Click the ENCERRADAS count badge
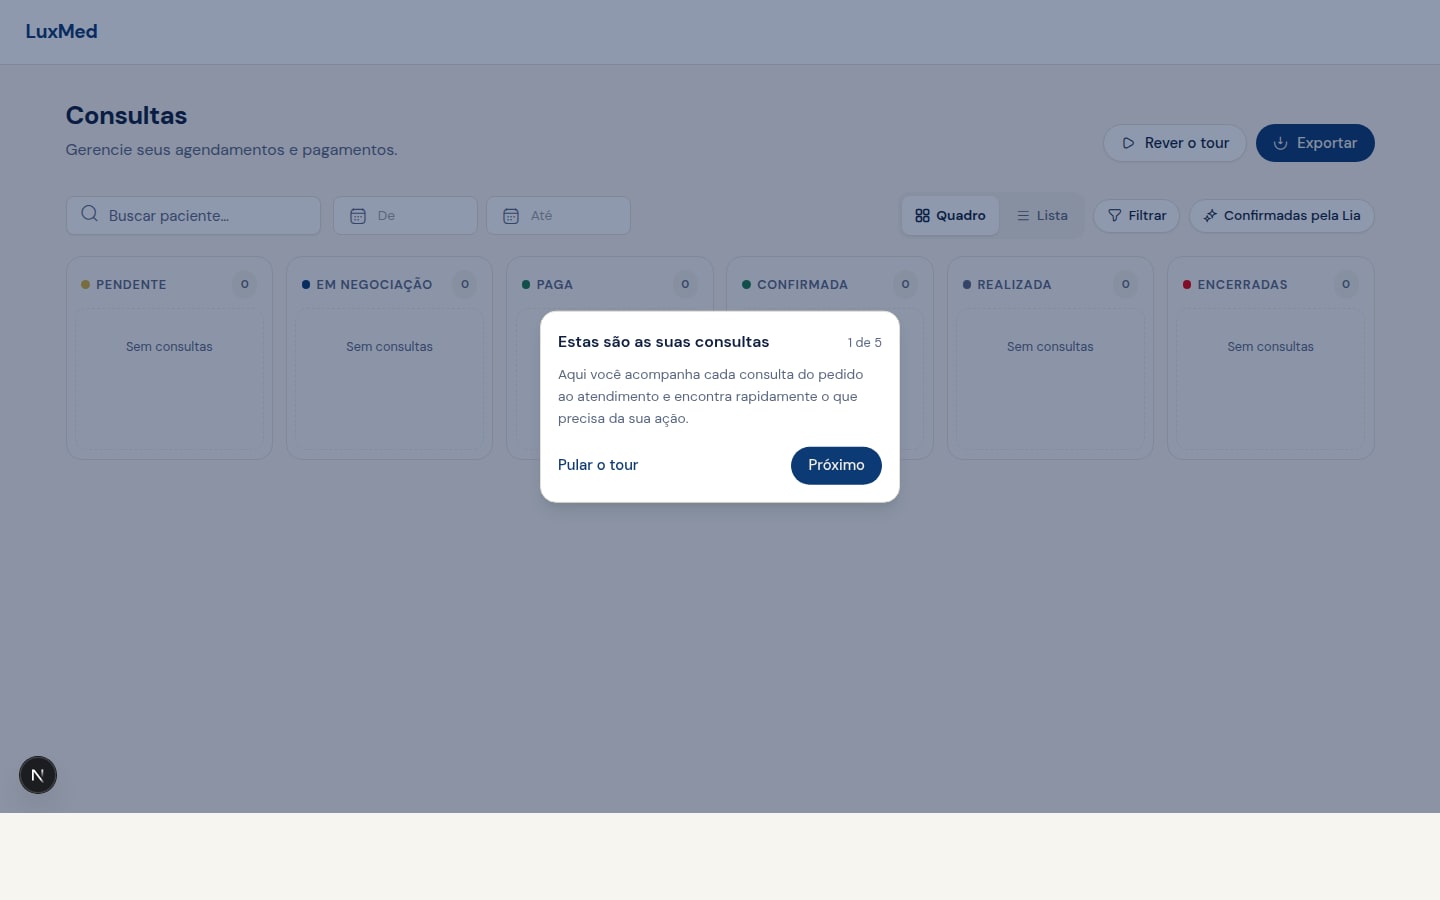This screenshot has width=1440, height=900. 1346,285
